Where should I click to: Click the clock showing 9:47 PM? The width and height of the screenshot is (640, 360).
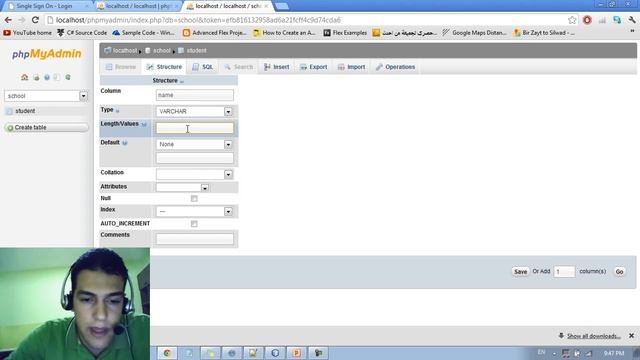point(614,353)
